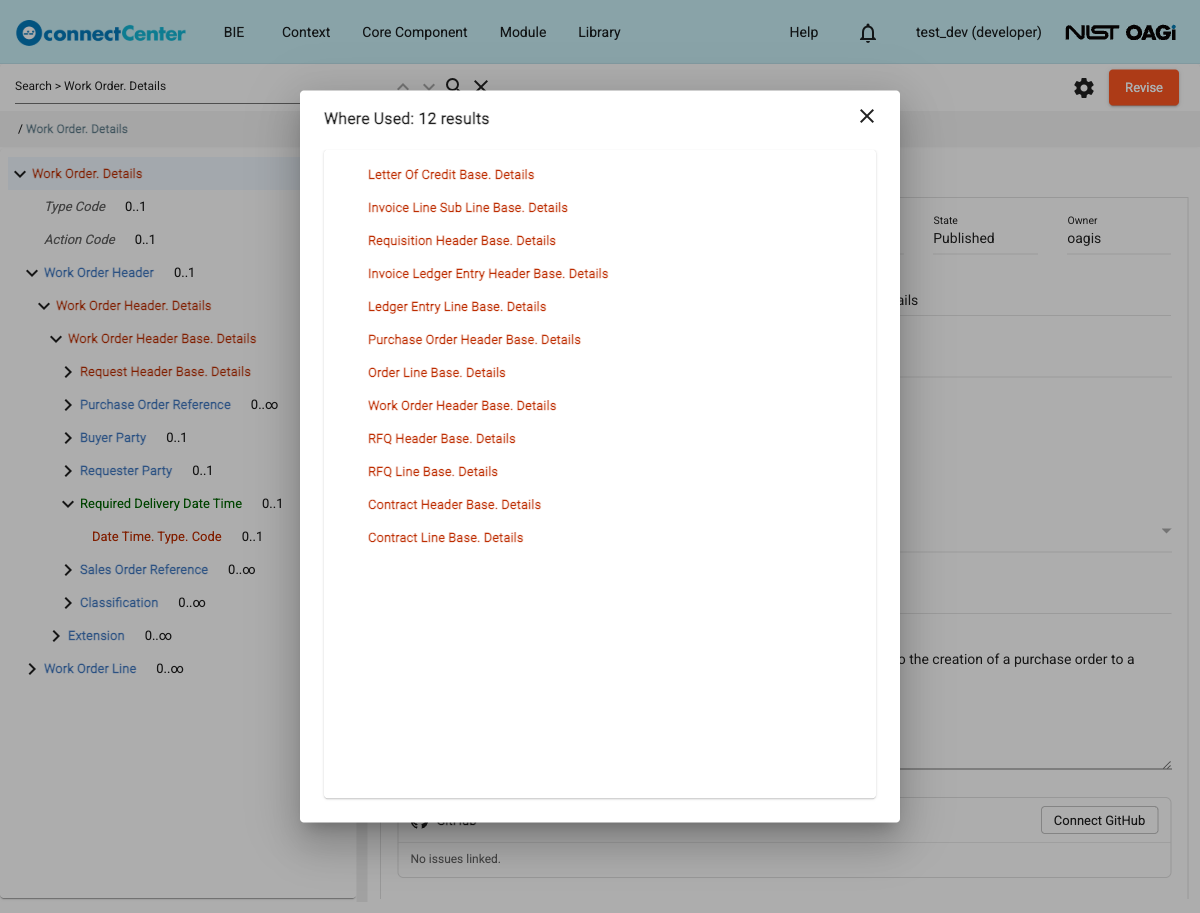Expand the Classification node
The width and height of the screenshot is (1200, 913).
(68, 603)
